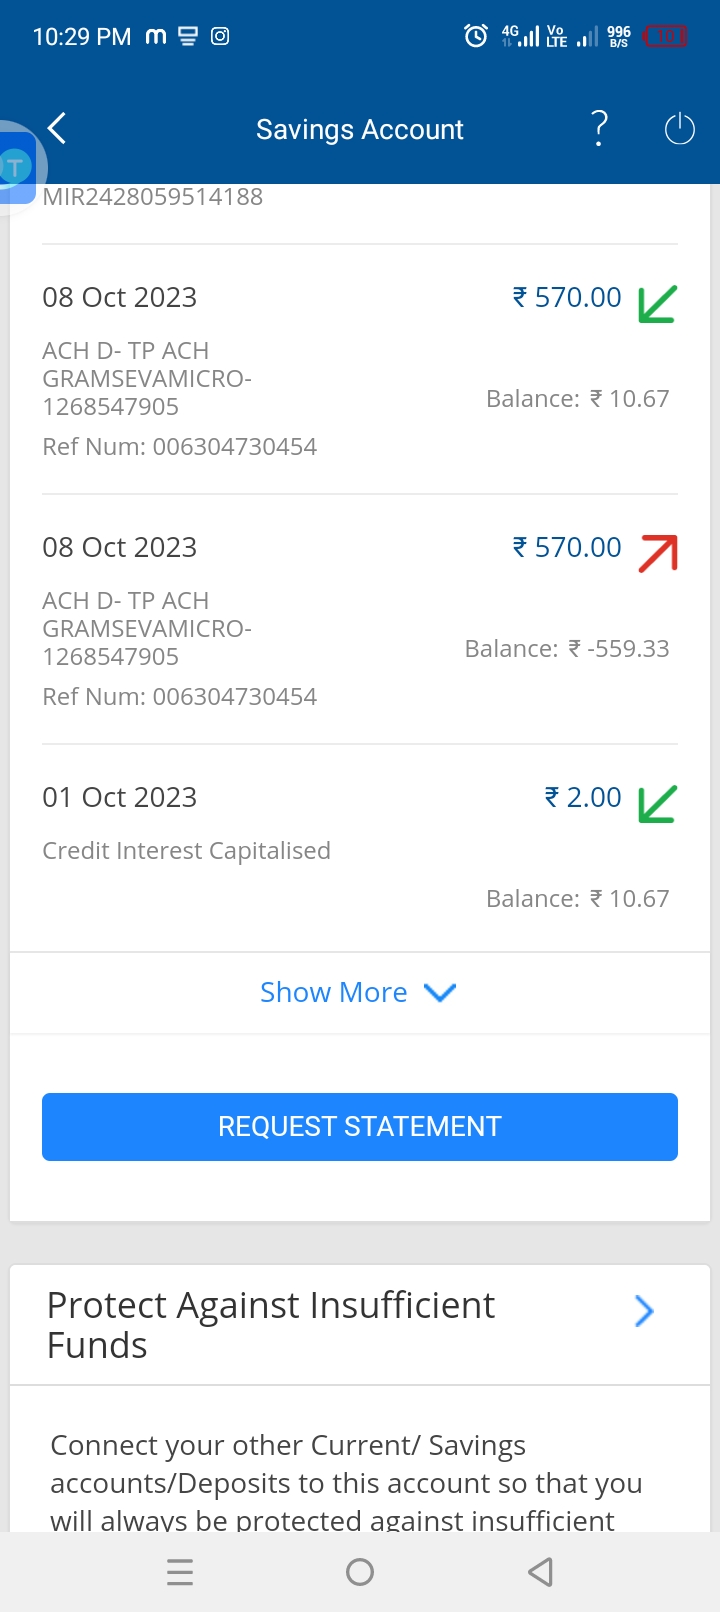The width and height of the screenshot is (720, 1612).
Task: Tap Android recent apps menu button
Action: 180,1572
